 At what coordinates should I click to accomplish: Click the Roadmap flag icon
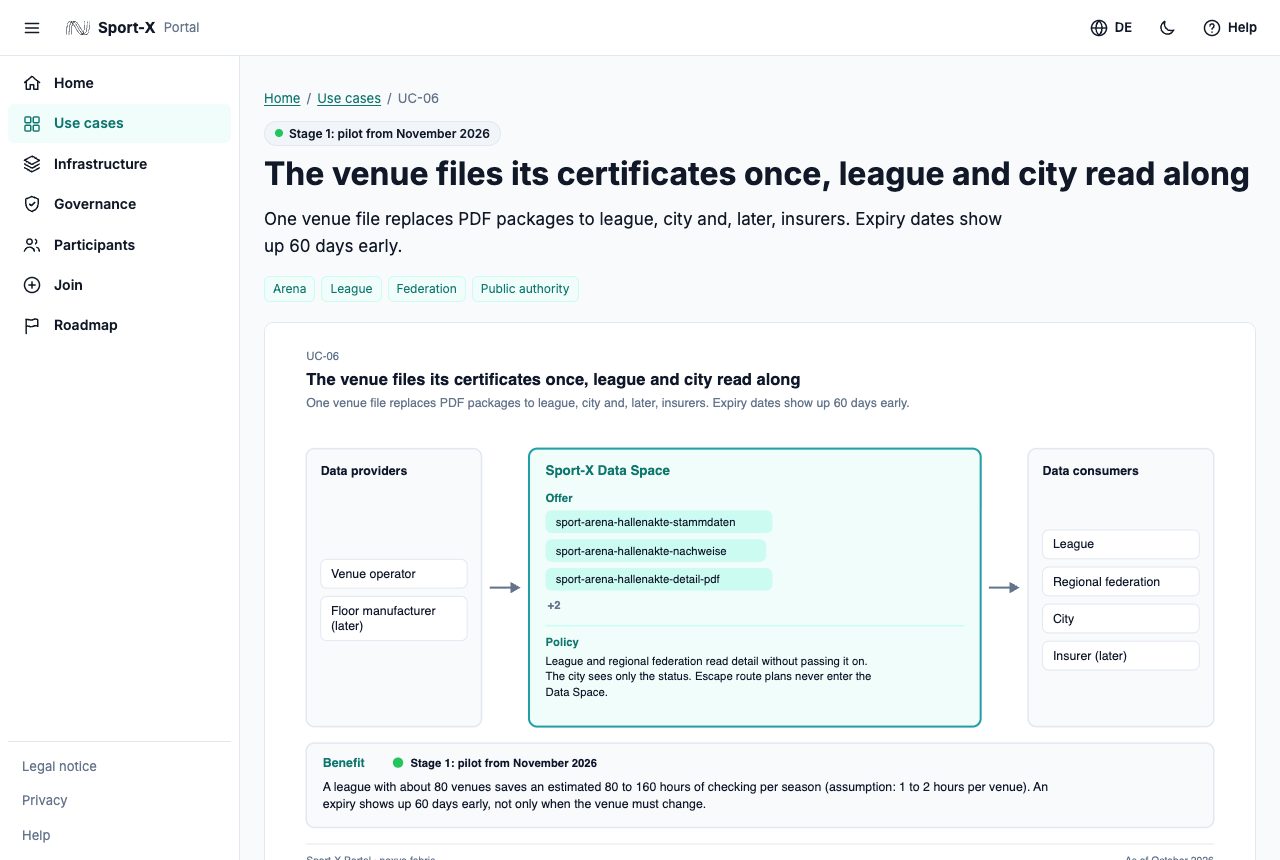[x=32, y=325]
